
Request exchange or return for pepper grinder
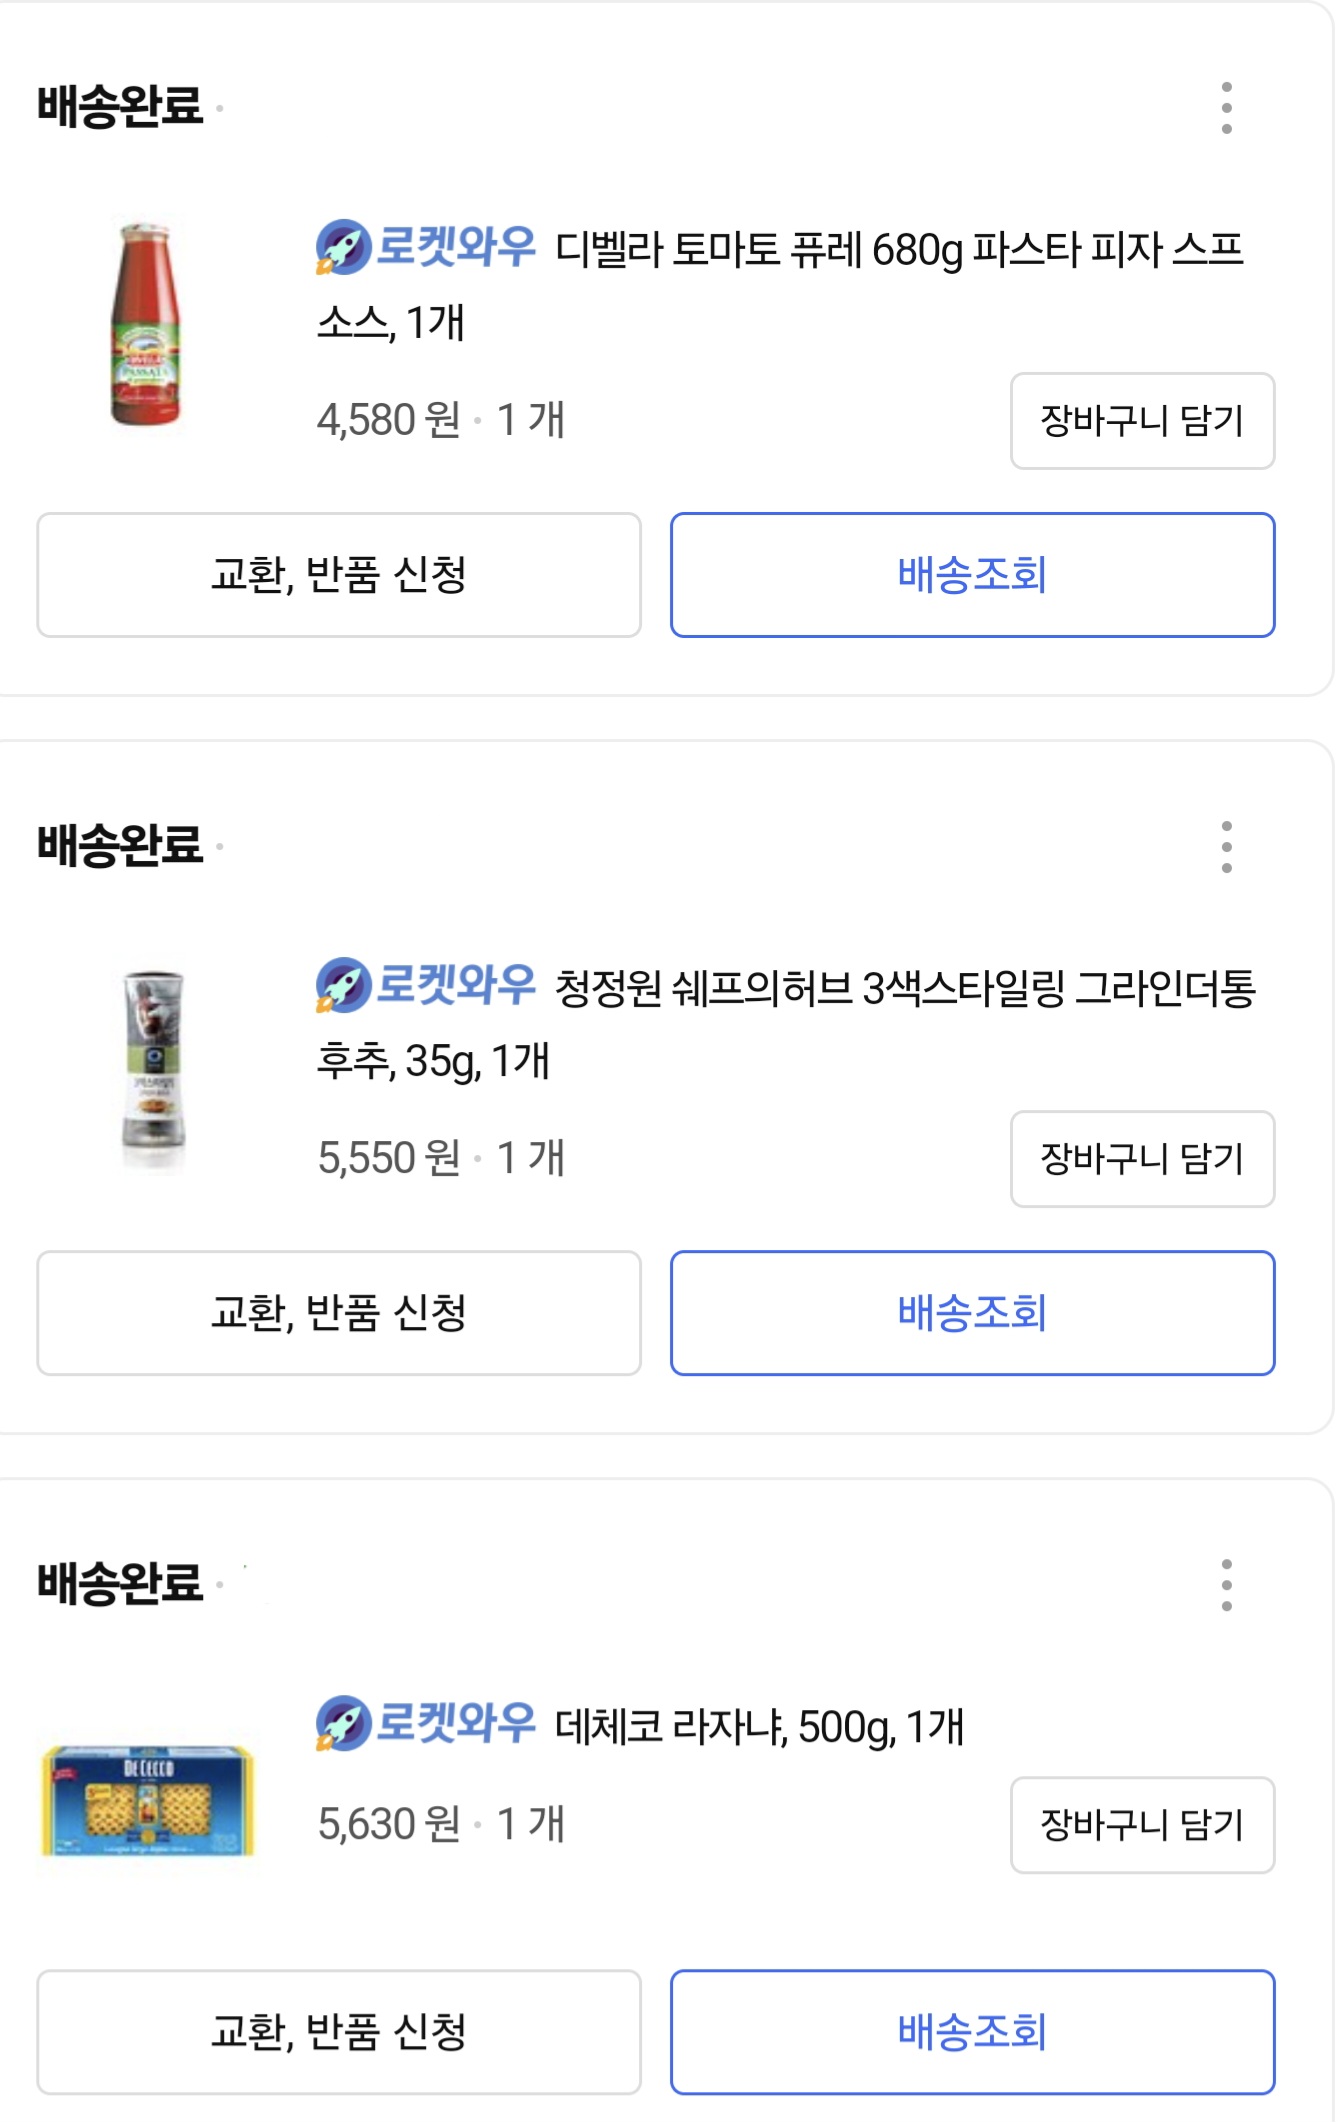(339, 1313)
